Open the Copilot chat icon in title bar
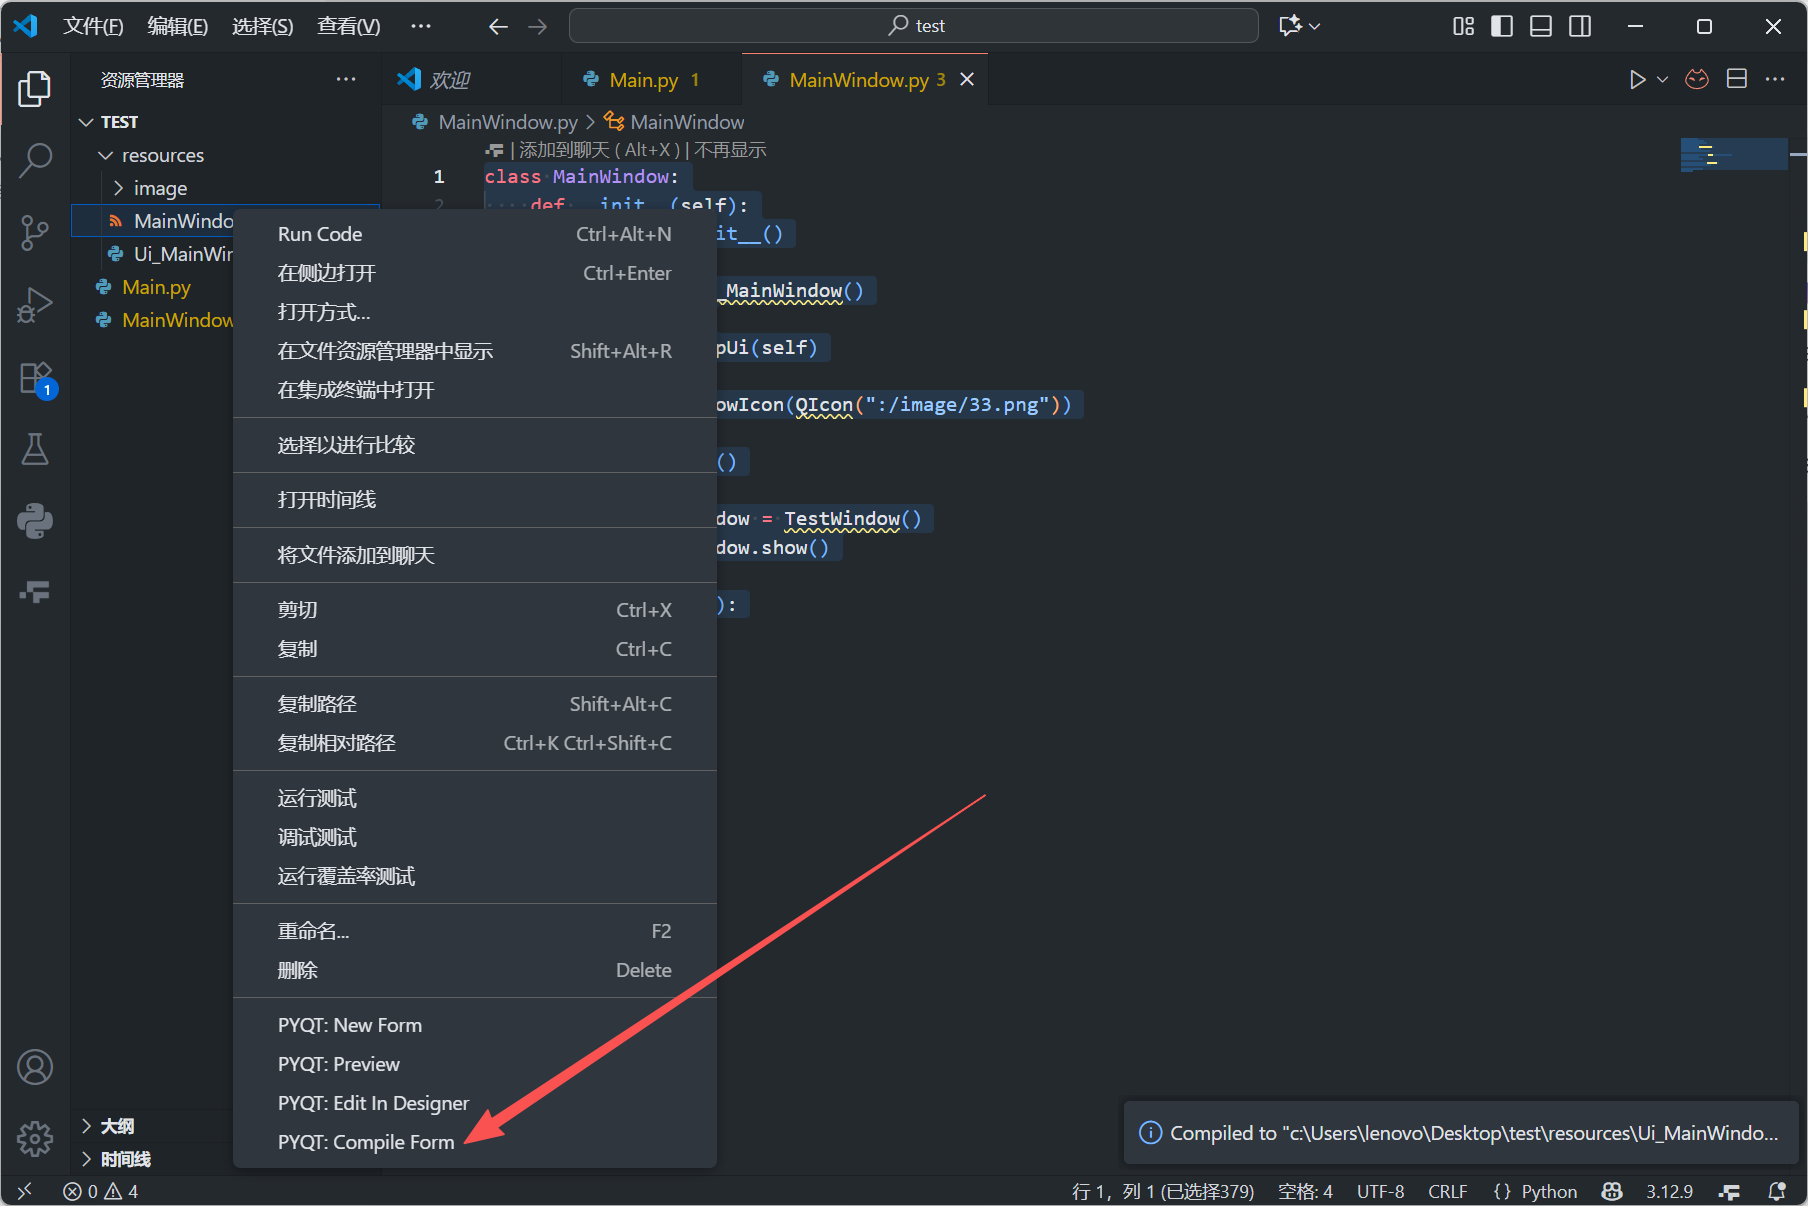The width and height of the screenshot is (1808, 1206). pyautogui.click(x=1291, y=26)
